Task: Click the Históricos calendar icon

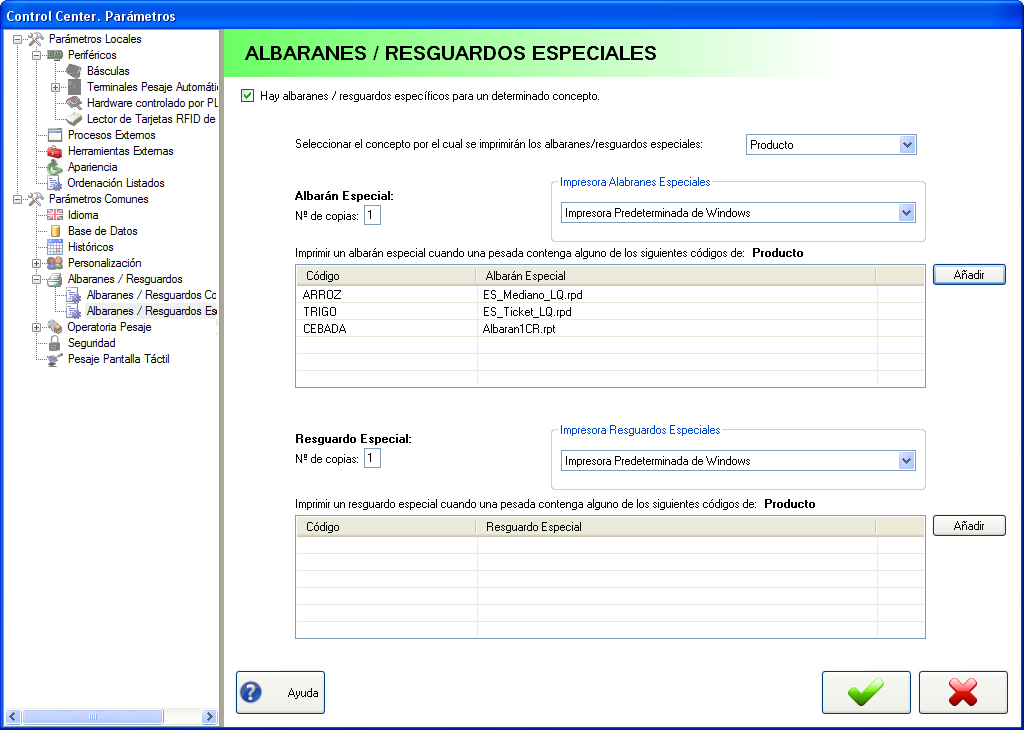Action: pyautogui.click(x=55, y=247)
